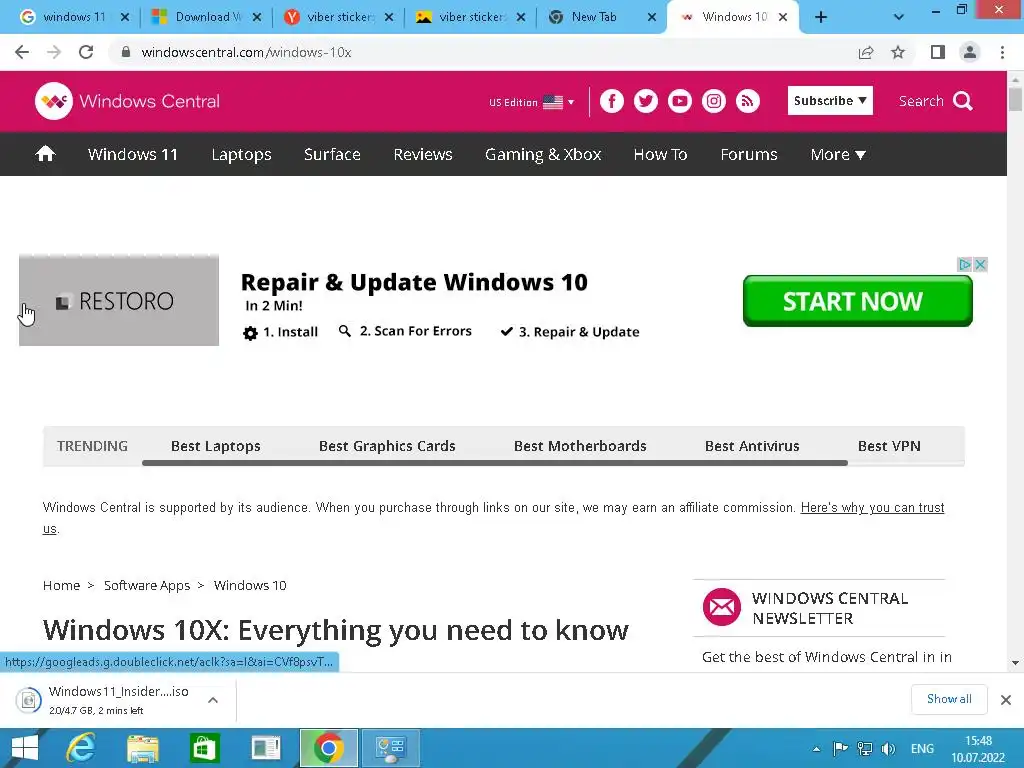The height and width of the screenshot is (768, 1024).
Task: Open the side panel icon in Chrome toolbar
Action: coord(938,52)
